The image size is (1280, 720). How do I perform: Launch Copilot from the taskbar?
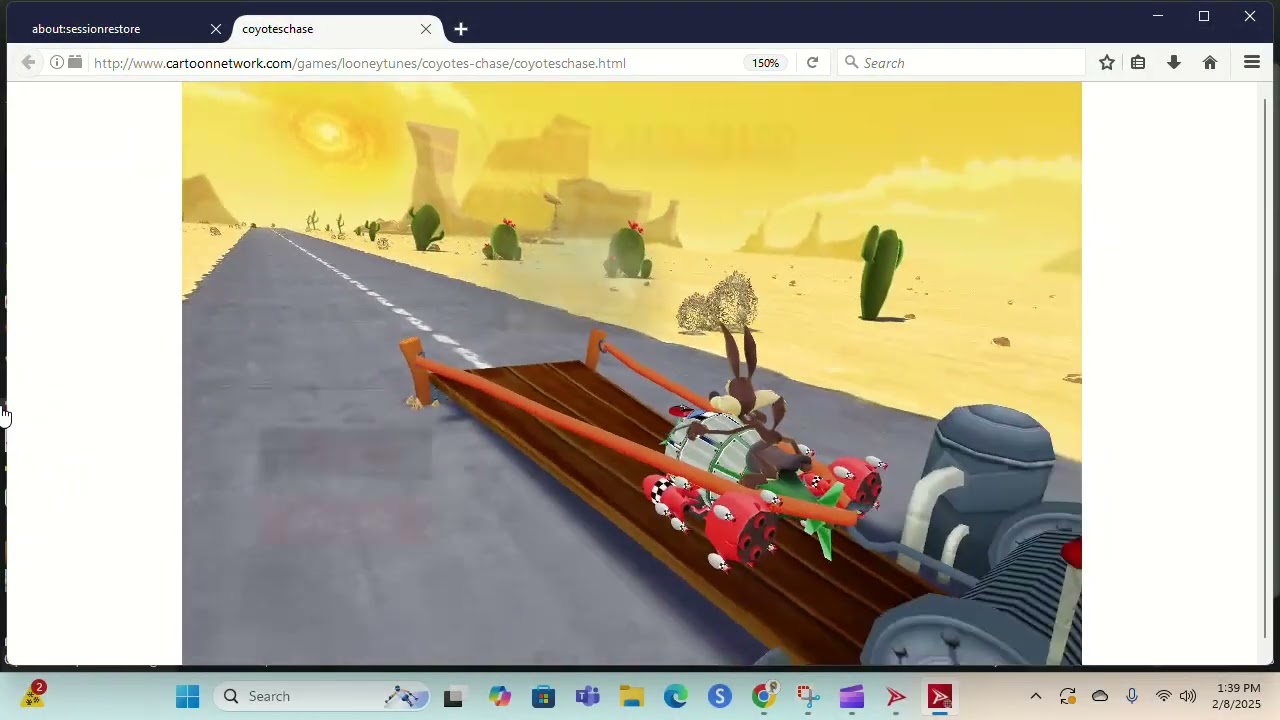(500, 696)
